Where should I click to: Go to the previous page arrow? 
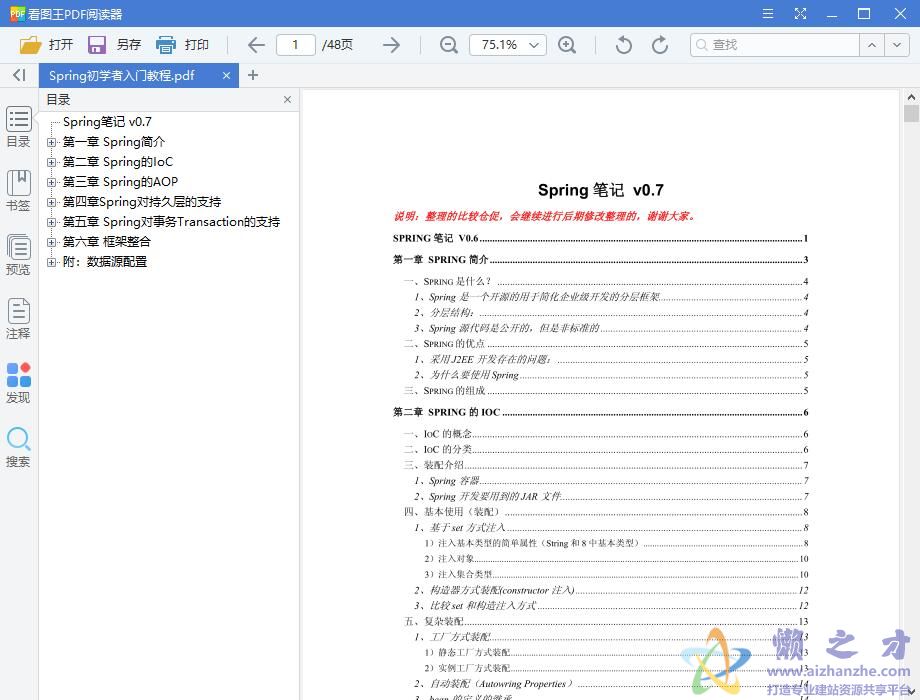click(256, 45)
